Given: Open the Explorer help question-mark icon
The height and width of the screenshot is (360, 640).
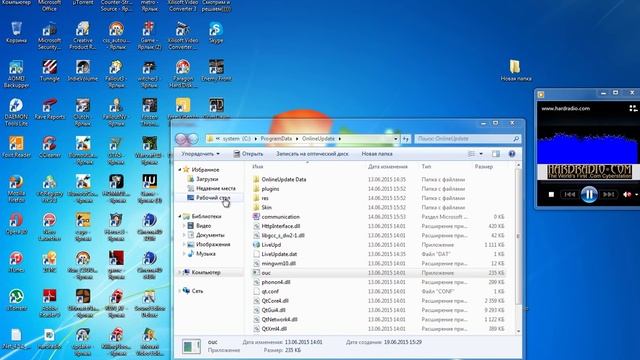Looking at the screenshot, I should 512,154.
